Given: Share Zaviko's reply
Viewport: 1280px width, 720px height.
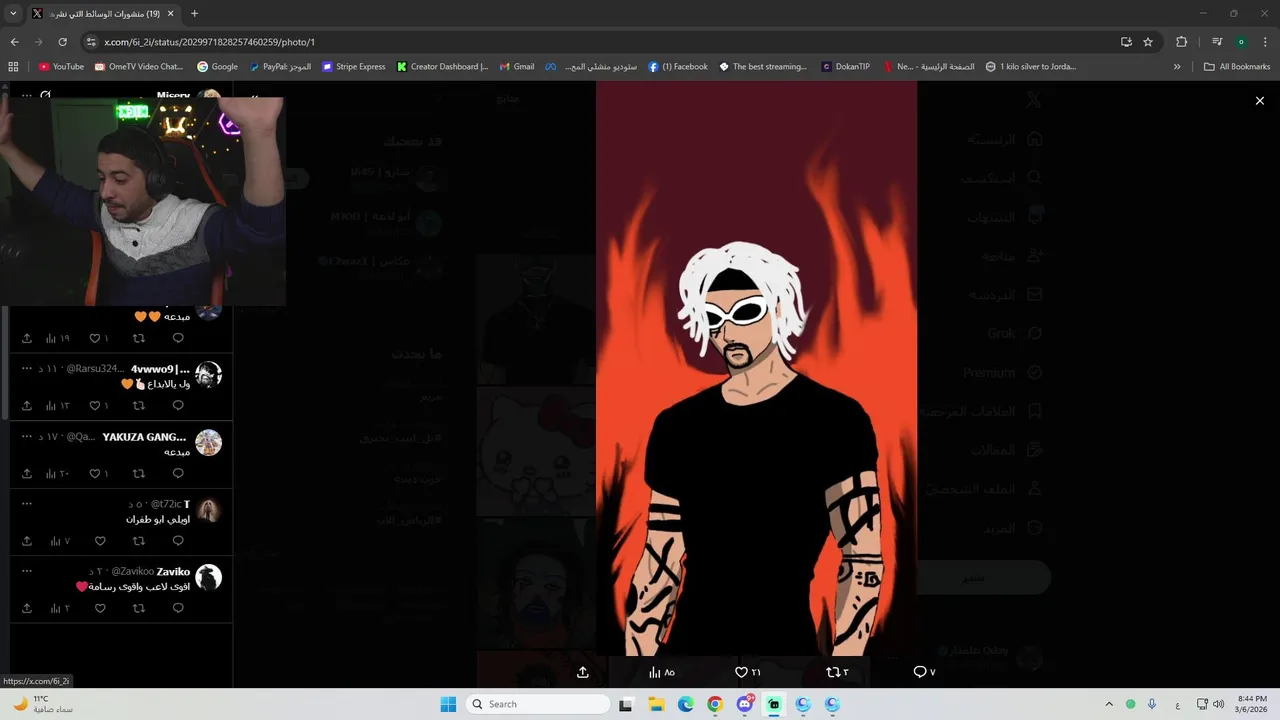Looking at the screenshot, I should 27,608.
